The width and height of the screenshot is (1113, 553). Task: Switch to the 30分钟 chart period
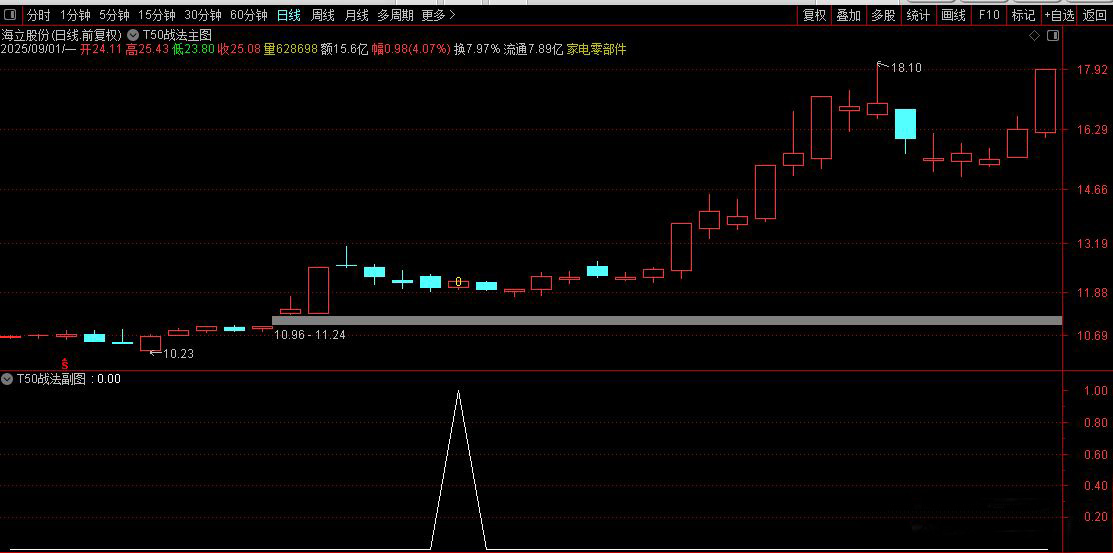pyautogui.click(x=202, y=15)
